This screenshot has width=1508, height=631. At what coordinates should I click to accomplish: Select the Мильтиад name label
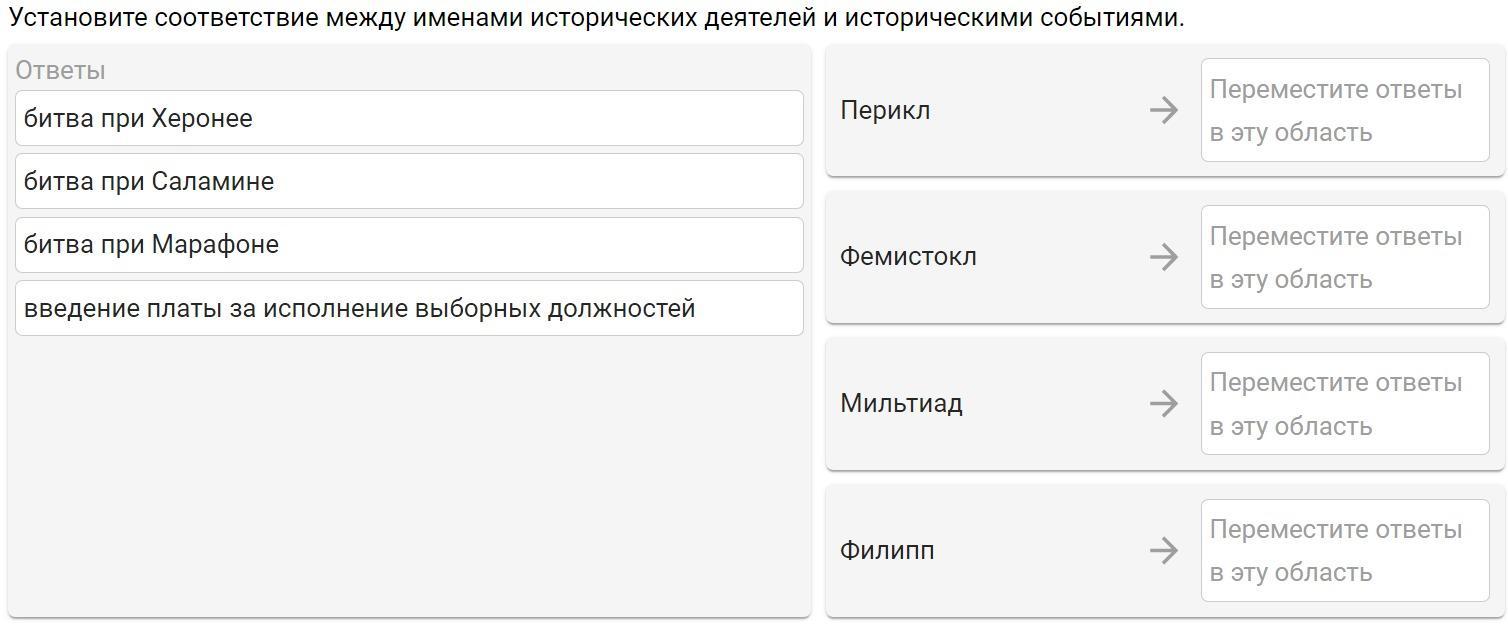point(901,404)
